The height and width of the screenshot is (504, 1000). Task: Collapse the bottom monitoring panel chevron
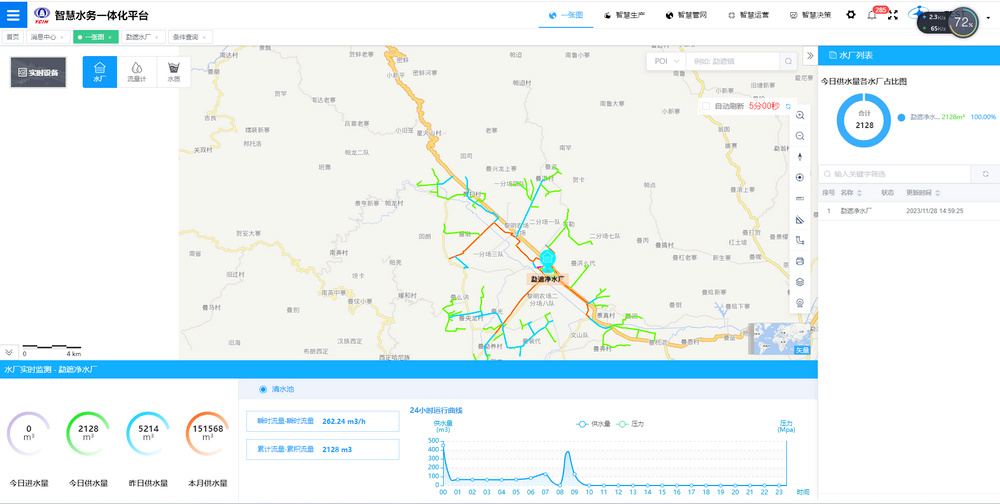9,352
